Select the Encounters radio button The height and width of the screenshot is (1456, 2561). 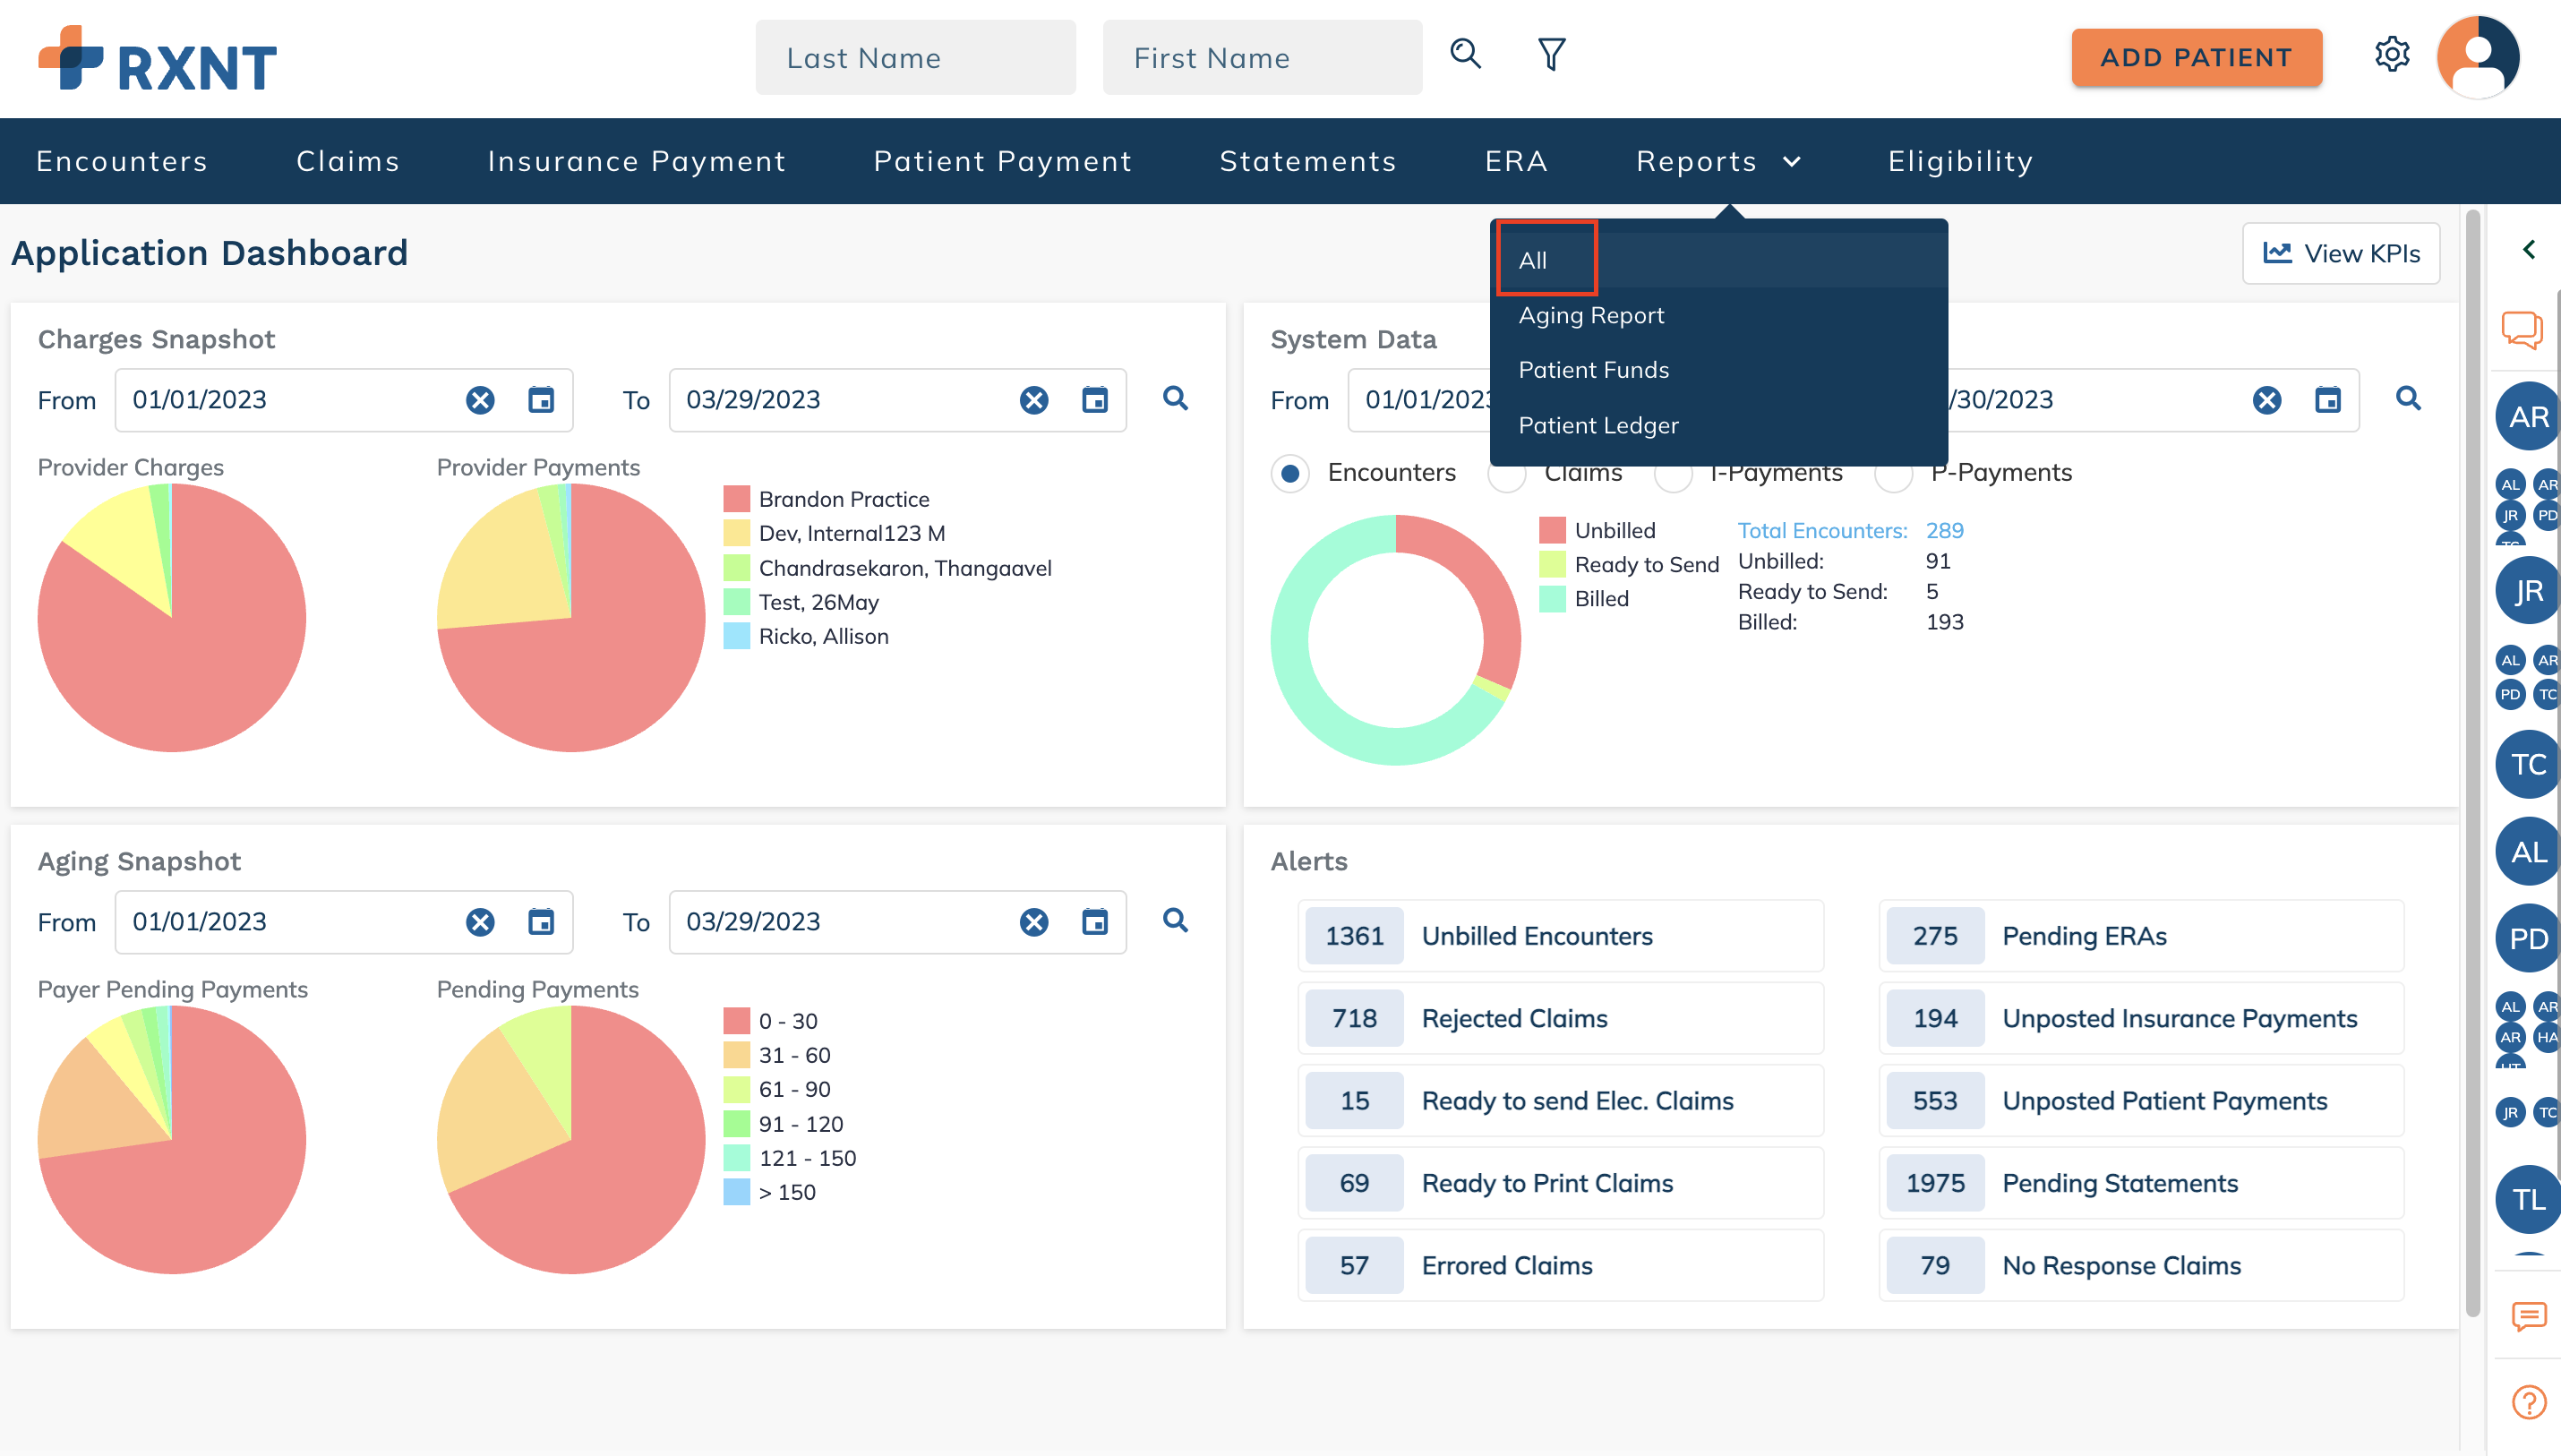(x=1290, y=473)
